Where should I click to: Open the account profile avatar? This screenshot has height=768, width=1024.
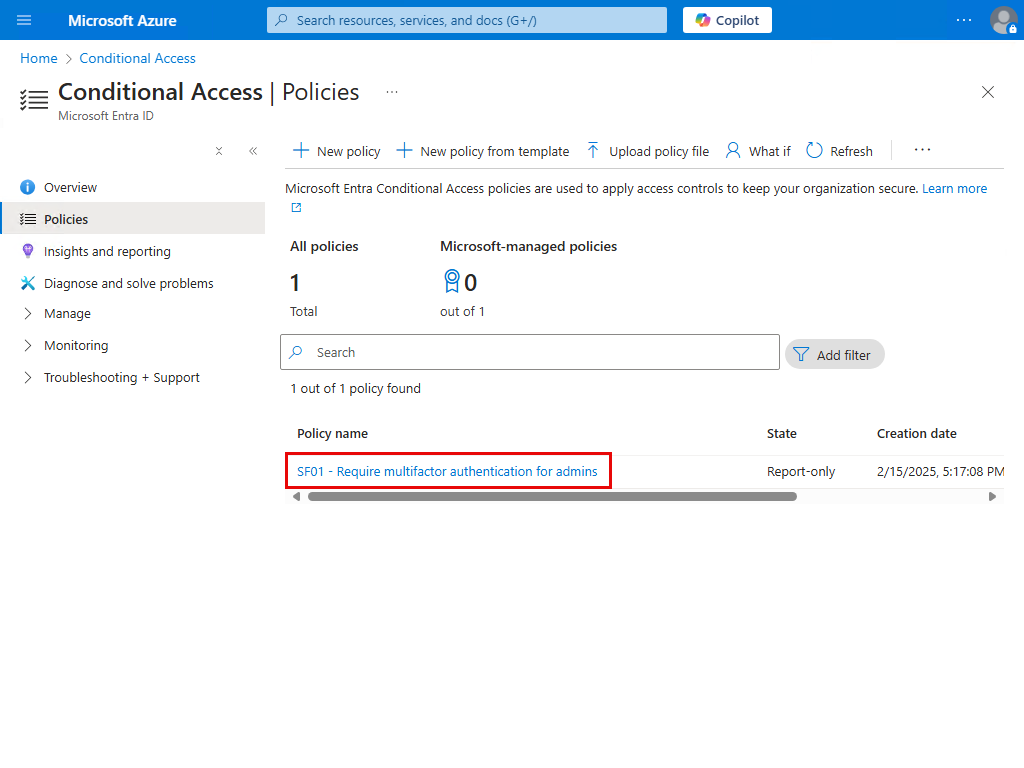pos(1003,20)
